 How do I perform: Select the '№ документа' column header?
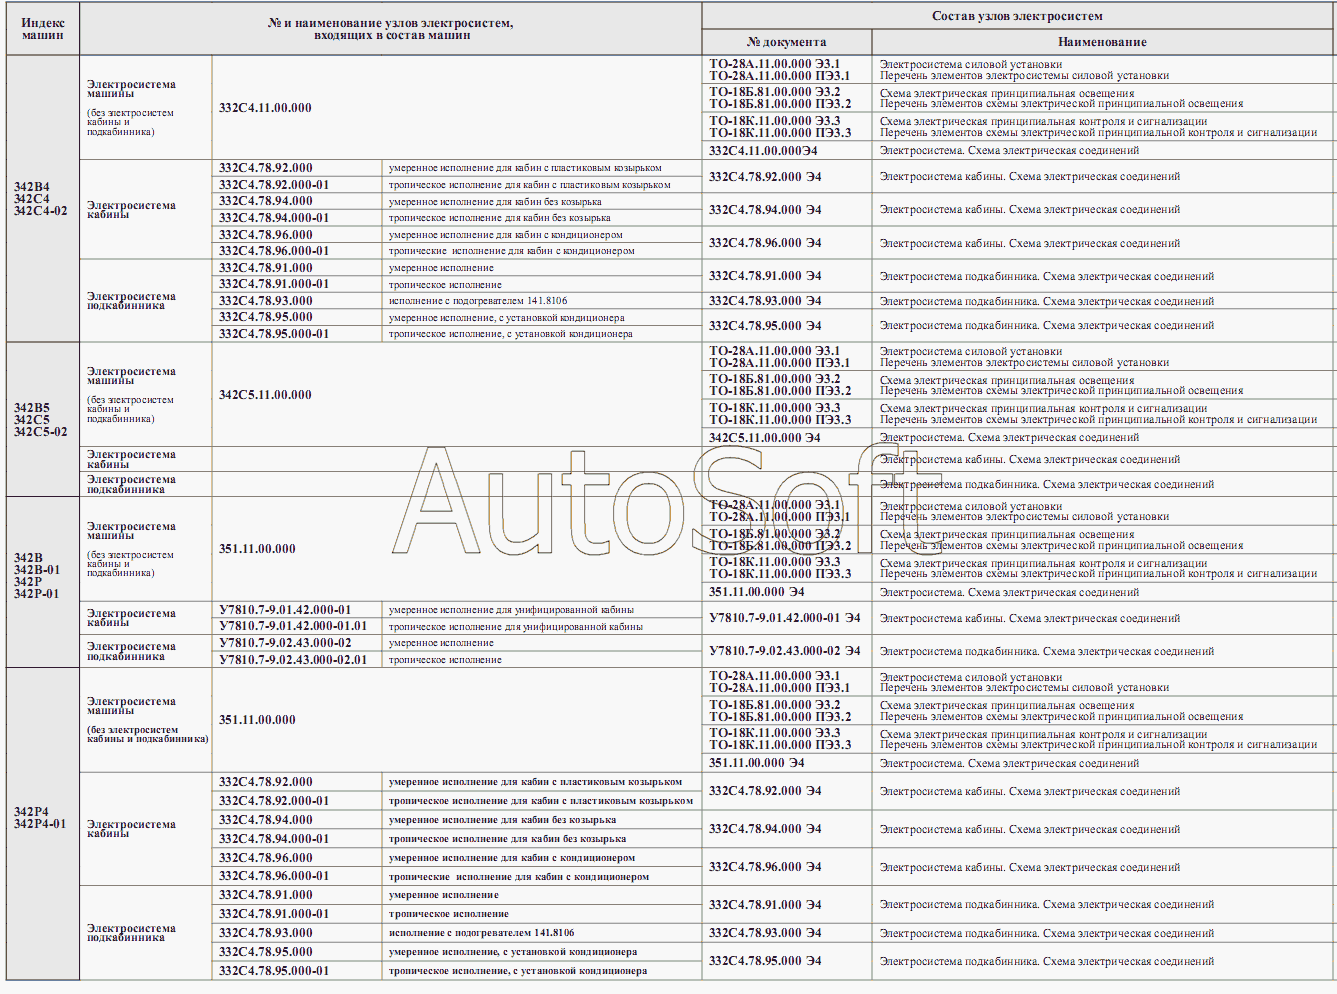786,42
